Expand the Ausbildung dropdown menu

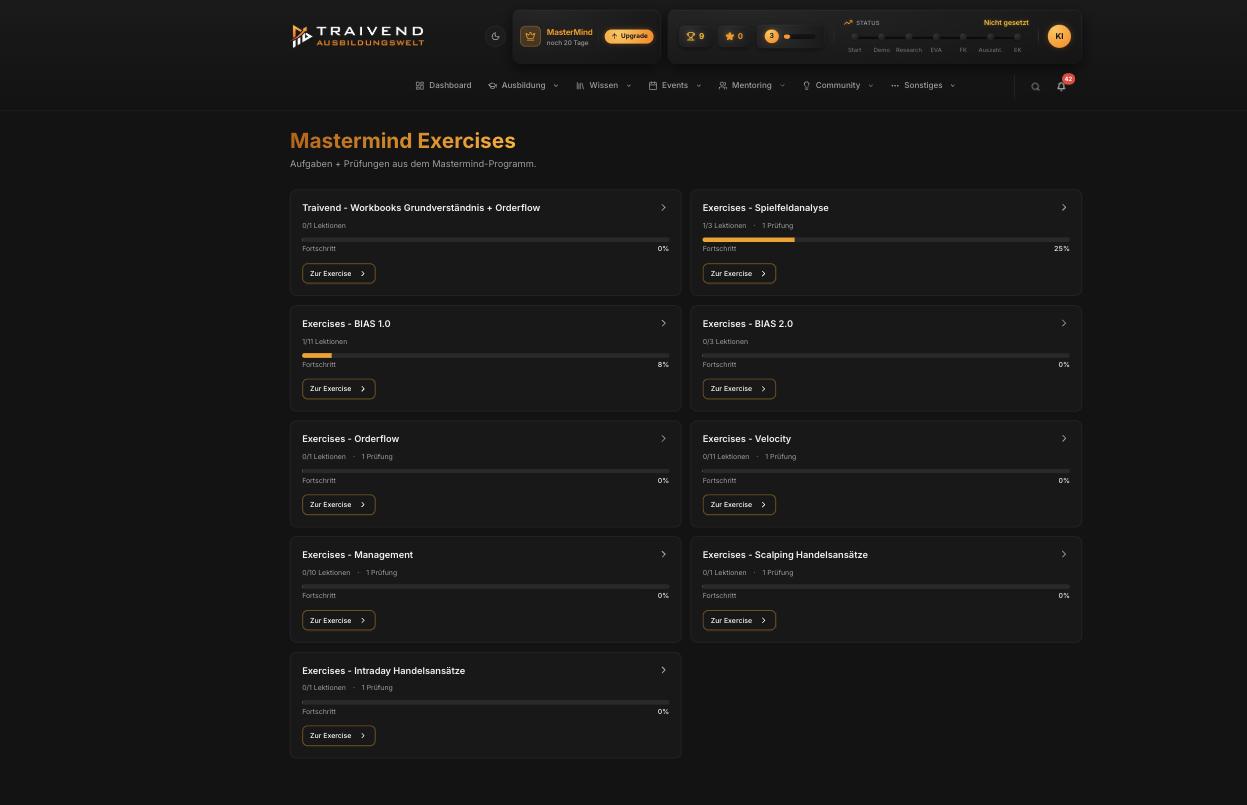(x=523, y=85)
